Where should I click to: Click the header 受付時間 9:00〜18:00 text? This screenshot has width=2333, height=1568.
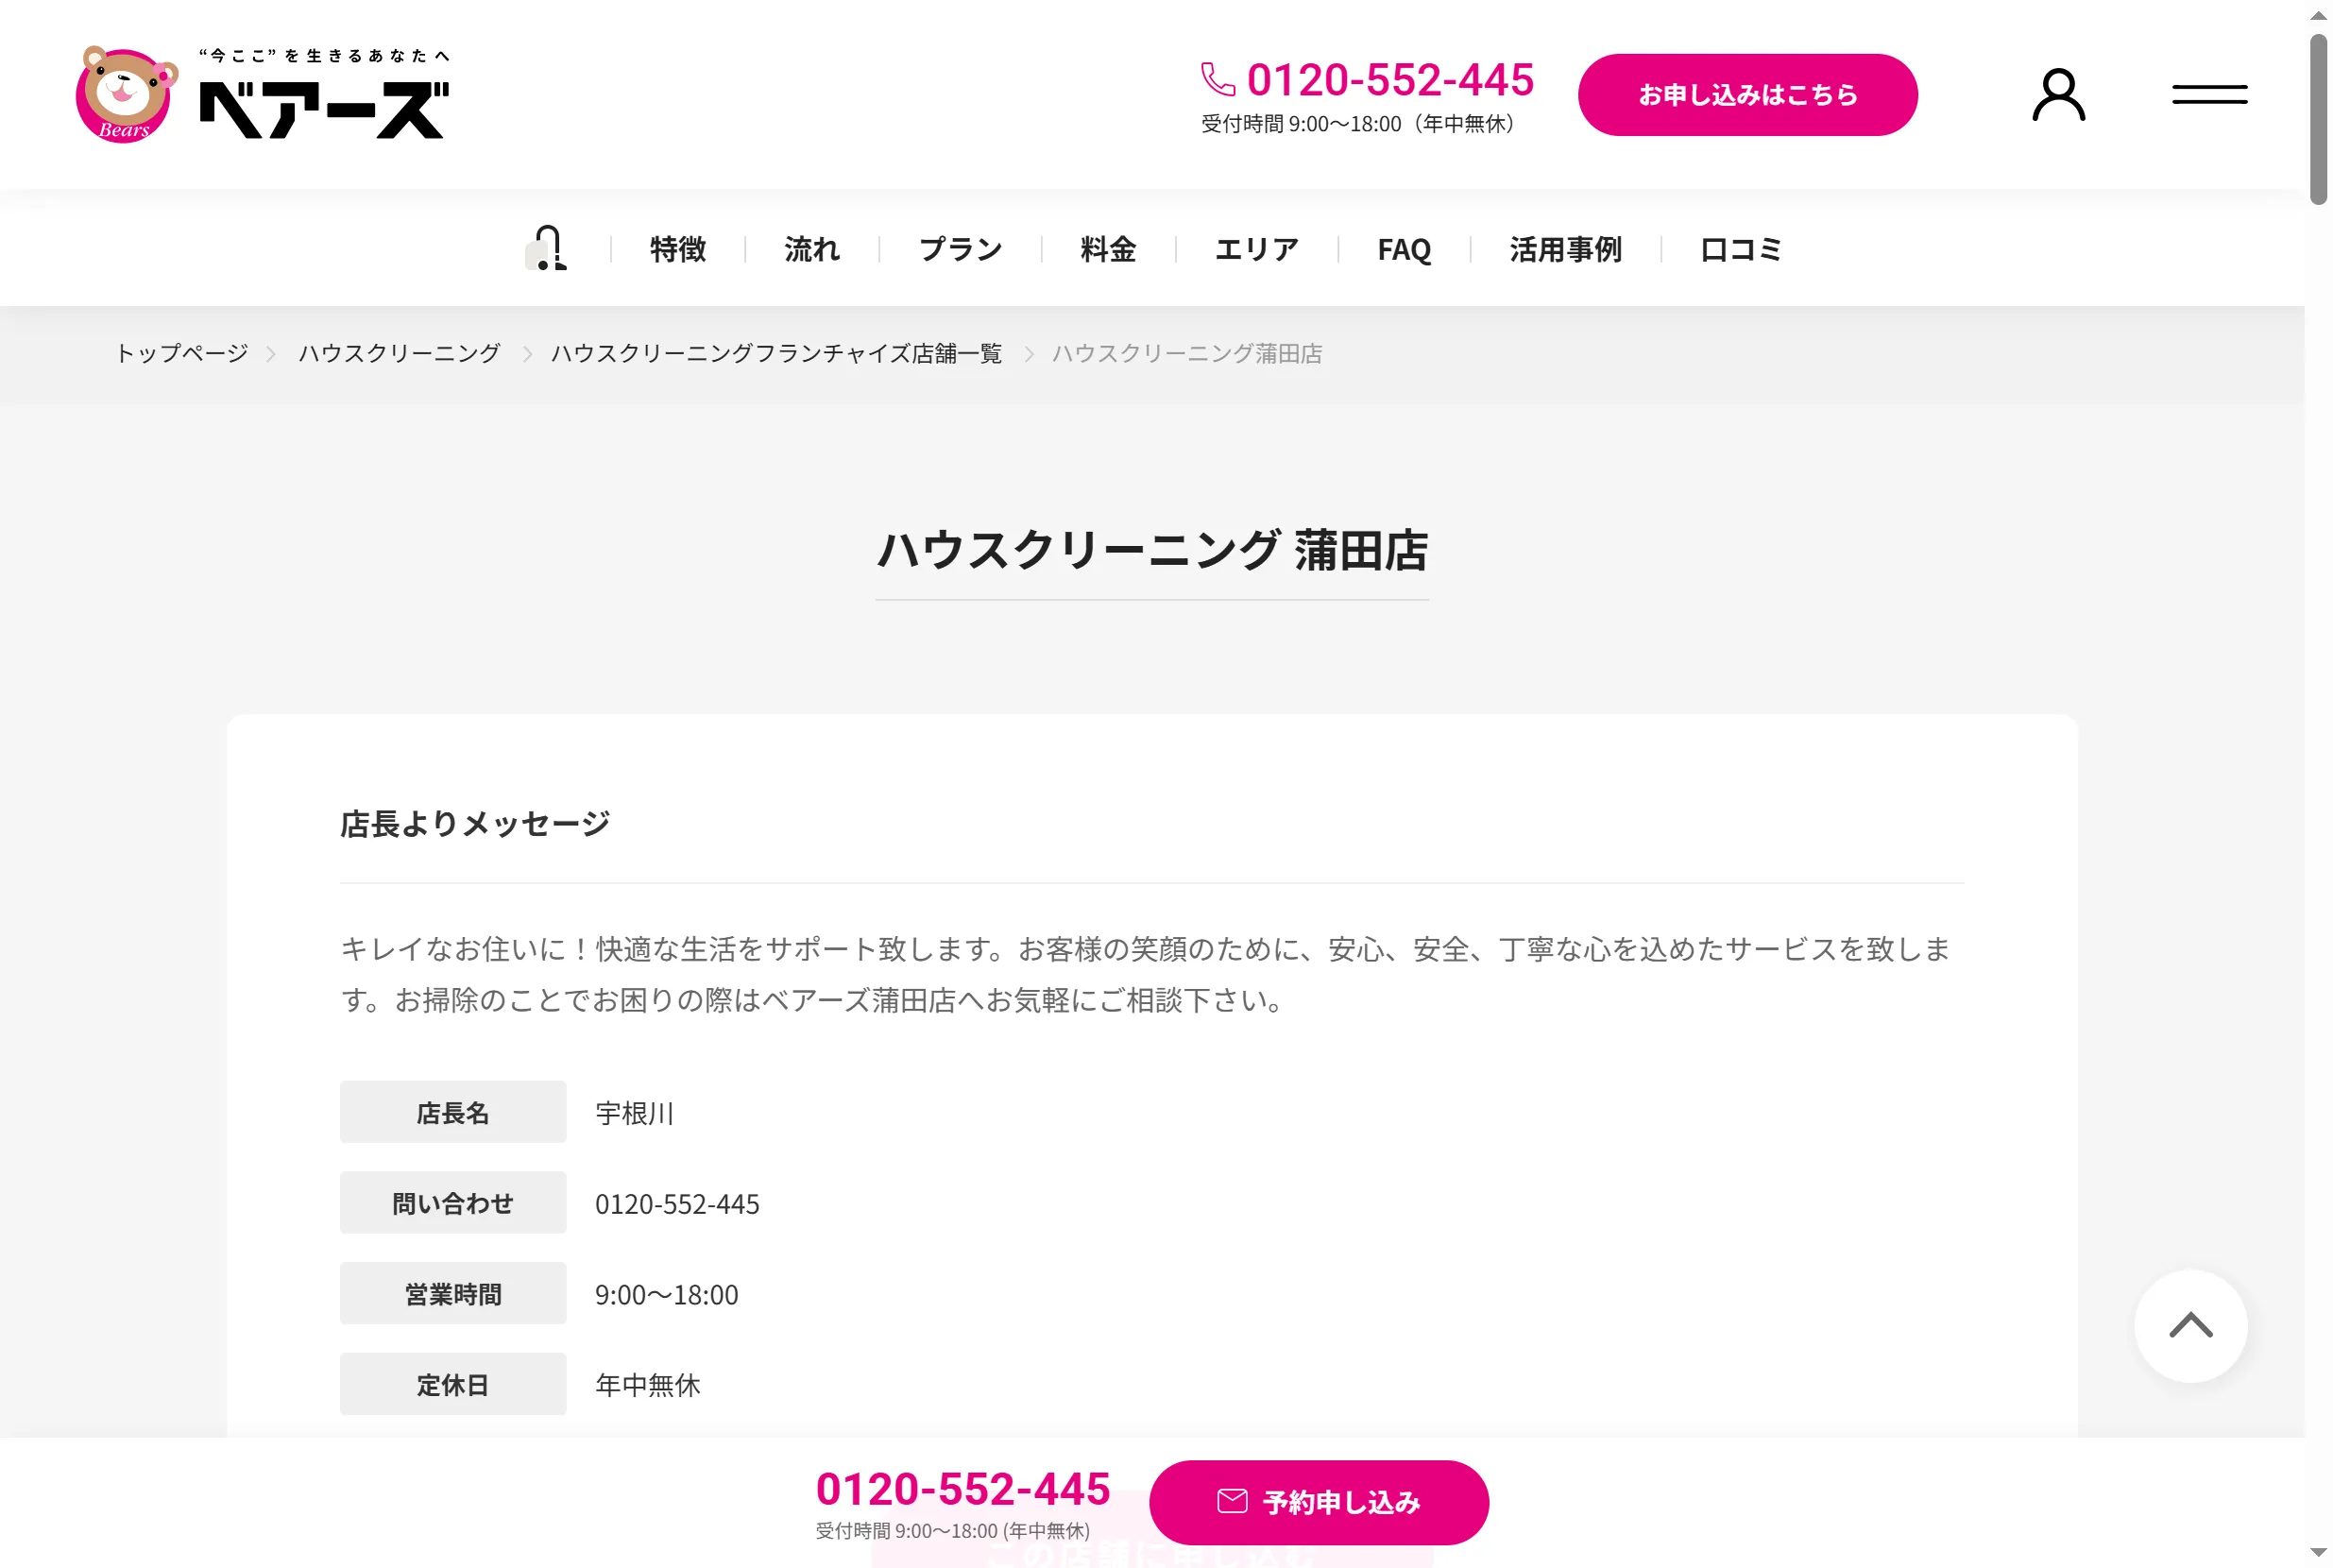1358,124
